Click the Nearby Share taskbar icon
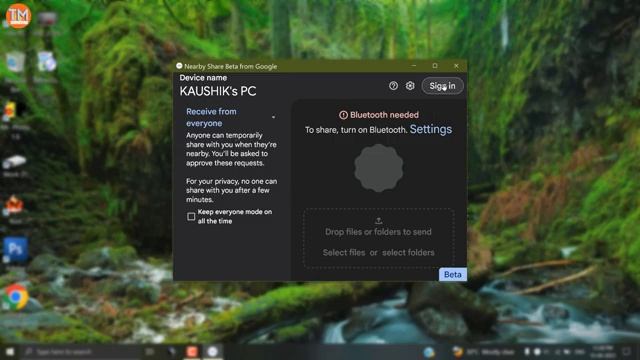Viewport: 640px width, 360px height. click(212, 351)
